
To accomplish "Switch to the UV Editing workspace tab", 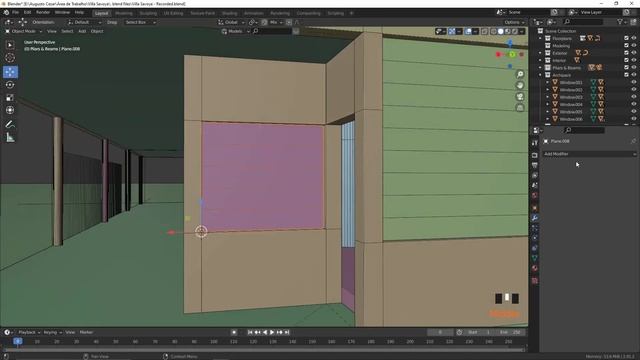I will pos(173,13).
